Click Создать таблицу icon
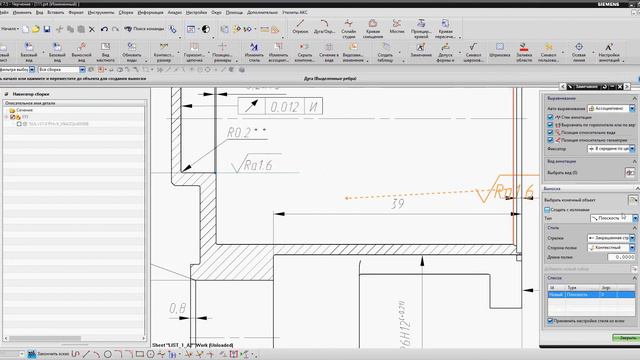640x360 pixels. 385,52
